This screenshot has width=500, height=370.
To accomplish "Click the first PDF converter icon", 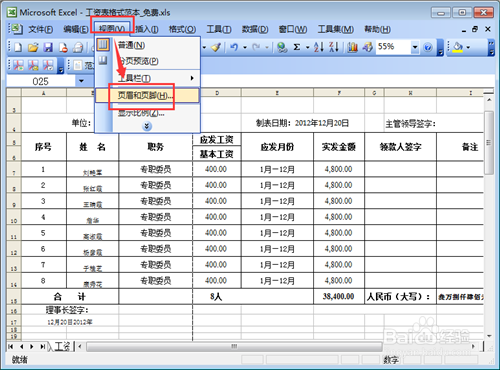I will point(18,65).
